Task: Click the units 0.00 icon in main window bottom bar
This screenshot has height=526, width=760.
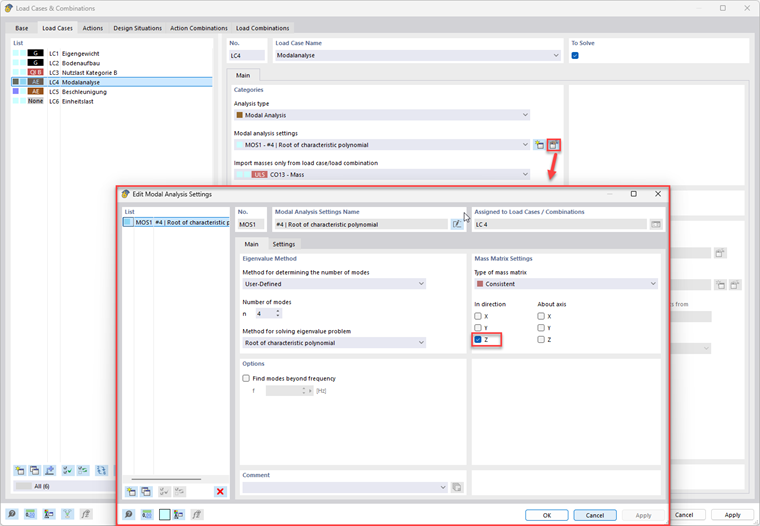Action: (x=31, y=514)
